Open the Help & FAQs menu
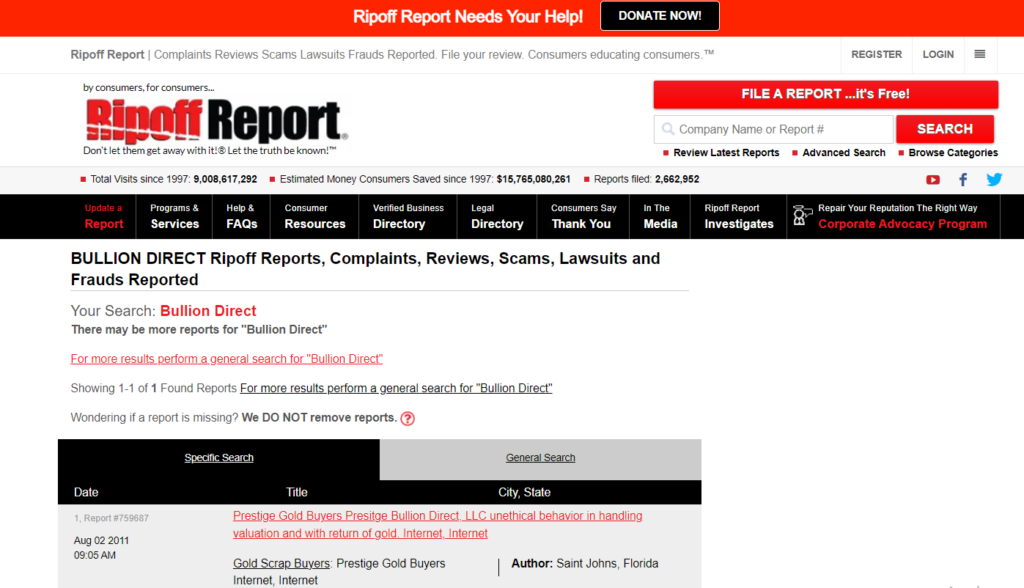Viewport: 1024px width, 588px height. pos(242,216)
